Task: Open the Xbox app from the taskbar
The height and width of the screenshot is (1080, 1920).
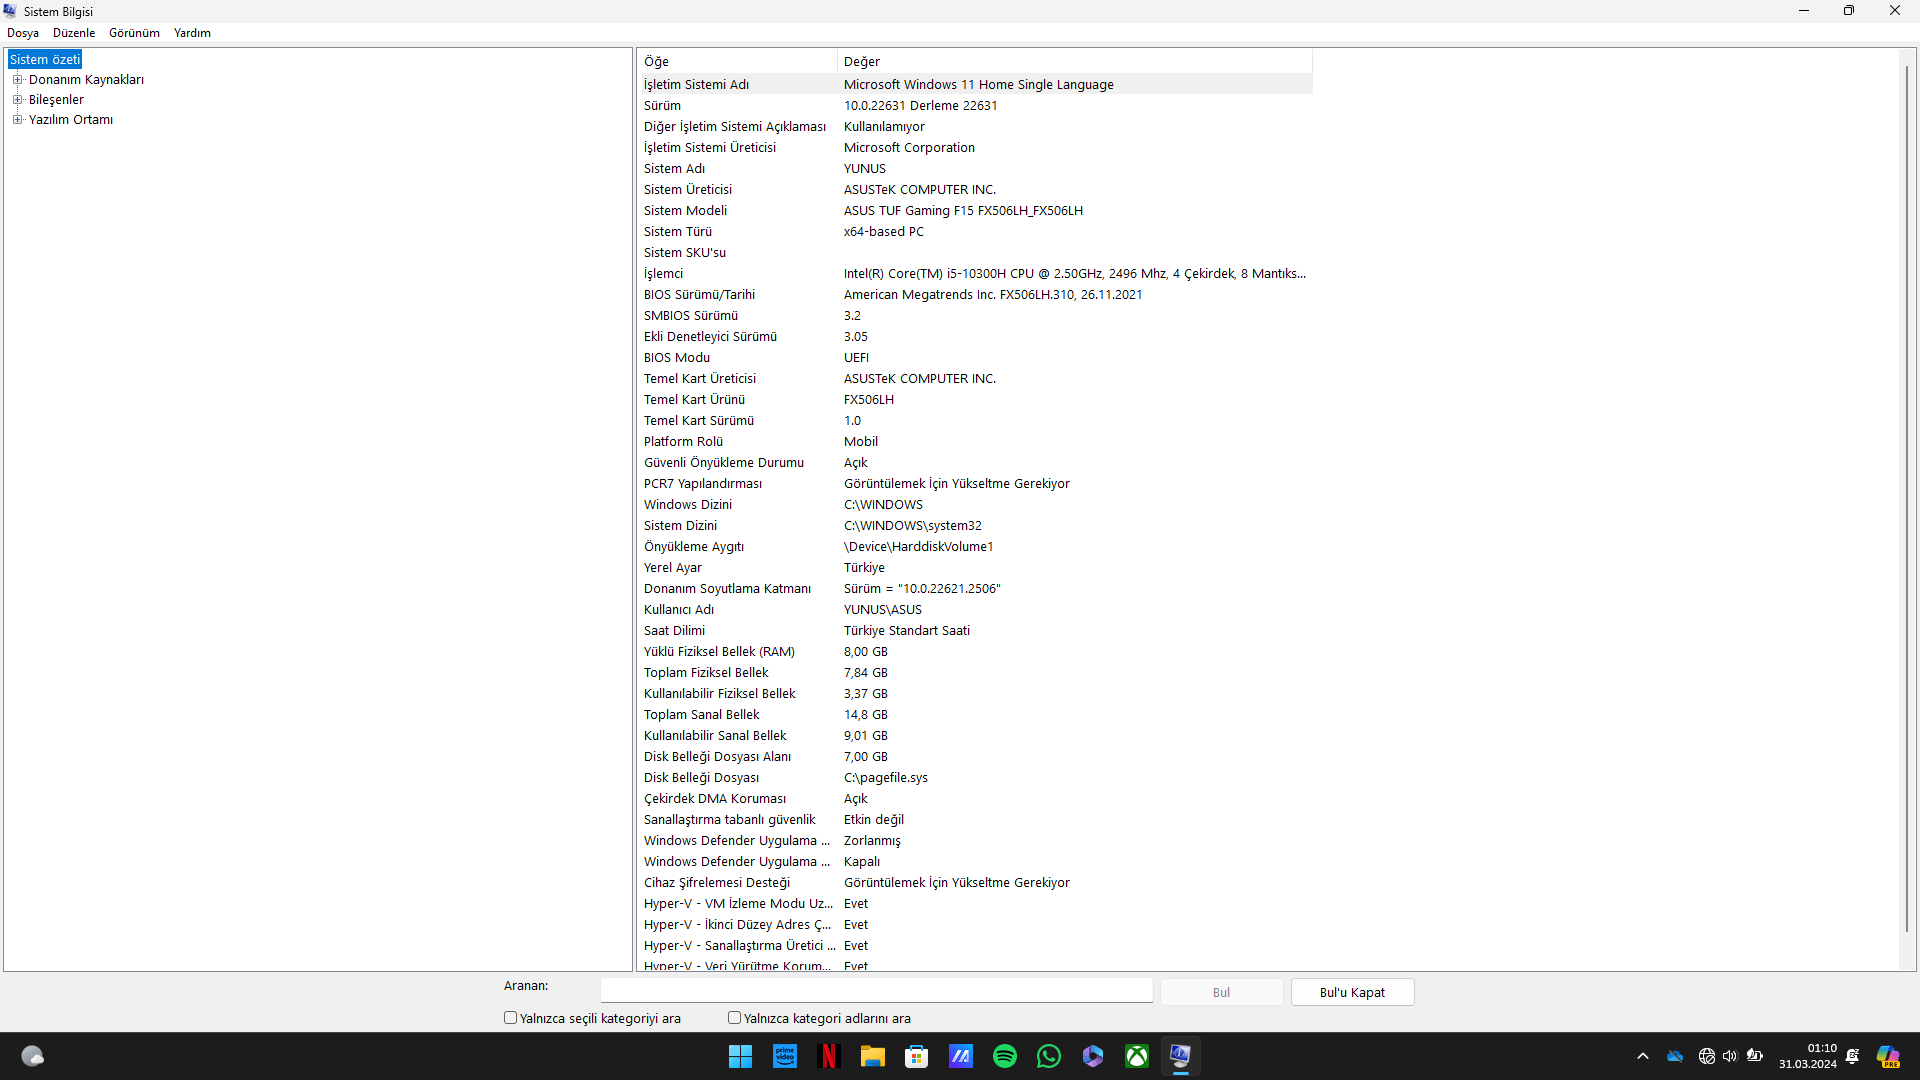Action: coord(1137,1056)
